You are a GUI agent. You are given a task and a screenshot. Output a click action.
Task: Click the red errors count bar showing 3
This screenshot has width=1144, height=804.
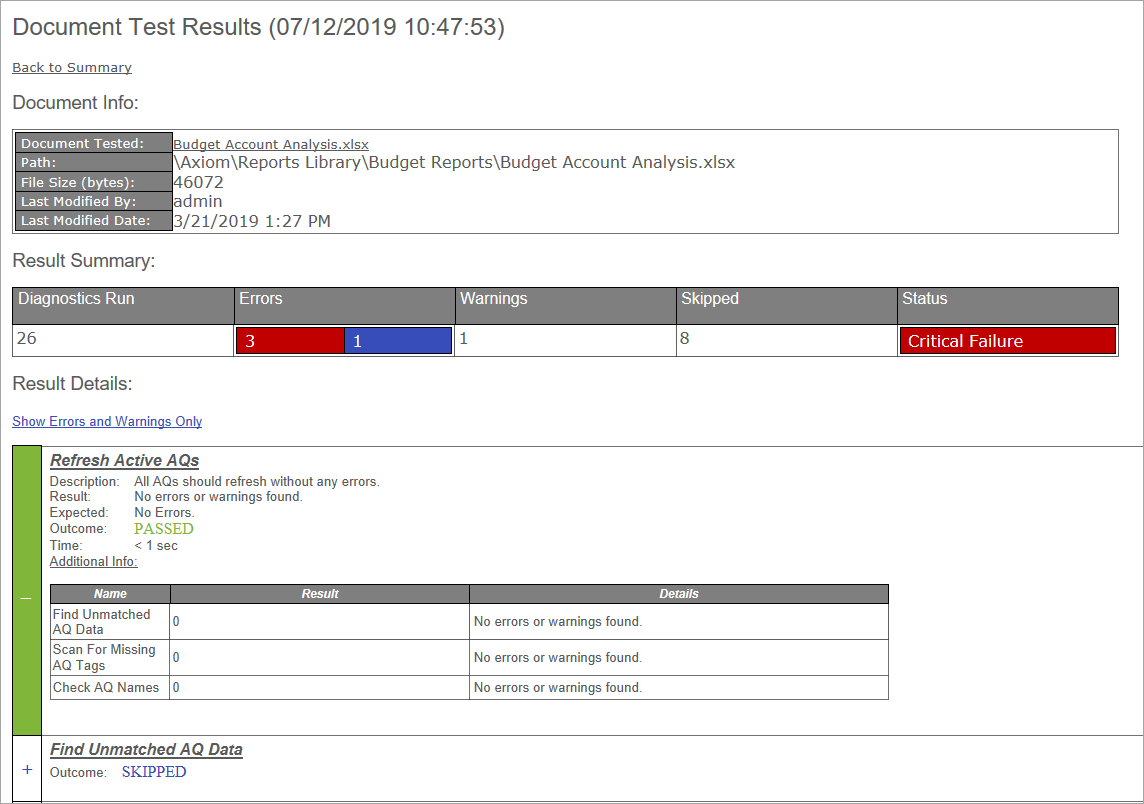tap(290, 341)
